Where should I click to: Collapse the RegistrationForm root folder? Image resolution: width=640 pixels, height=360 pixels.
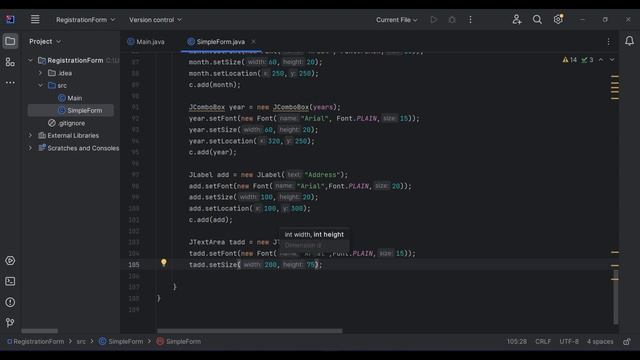pos(30,60)
